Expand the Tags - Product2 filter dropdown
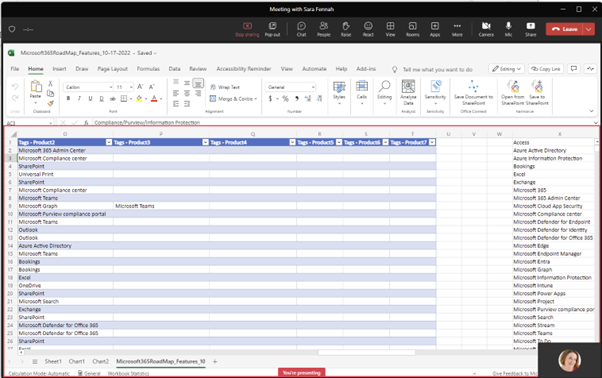The height and width of the screenshot is (378, 602). pos(109,142)
